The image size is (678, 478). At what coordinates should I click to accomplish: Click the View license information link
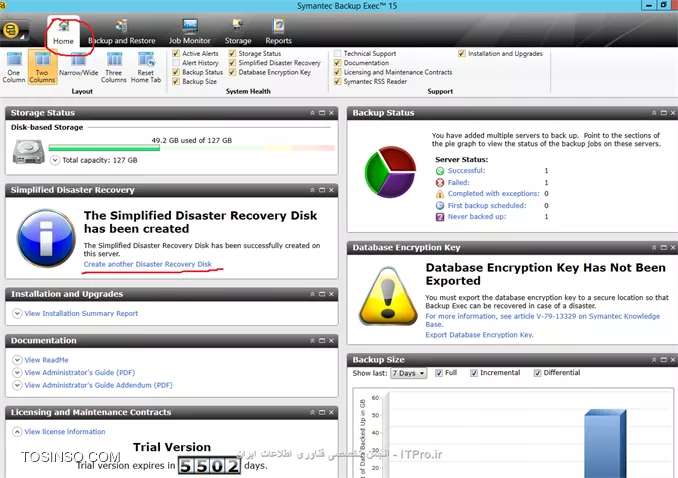pos(65,432)
